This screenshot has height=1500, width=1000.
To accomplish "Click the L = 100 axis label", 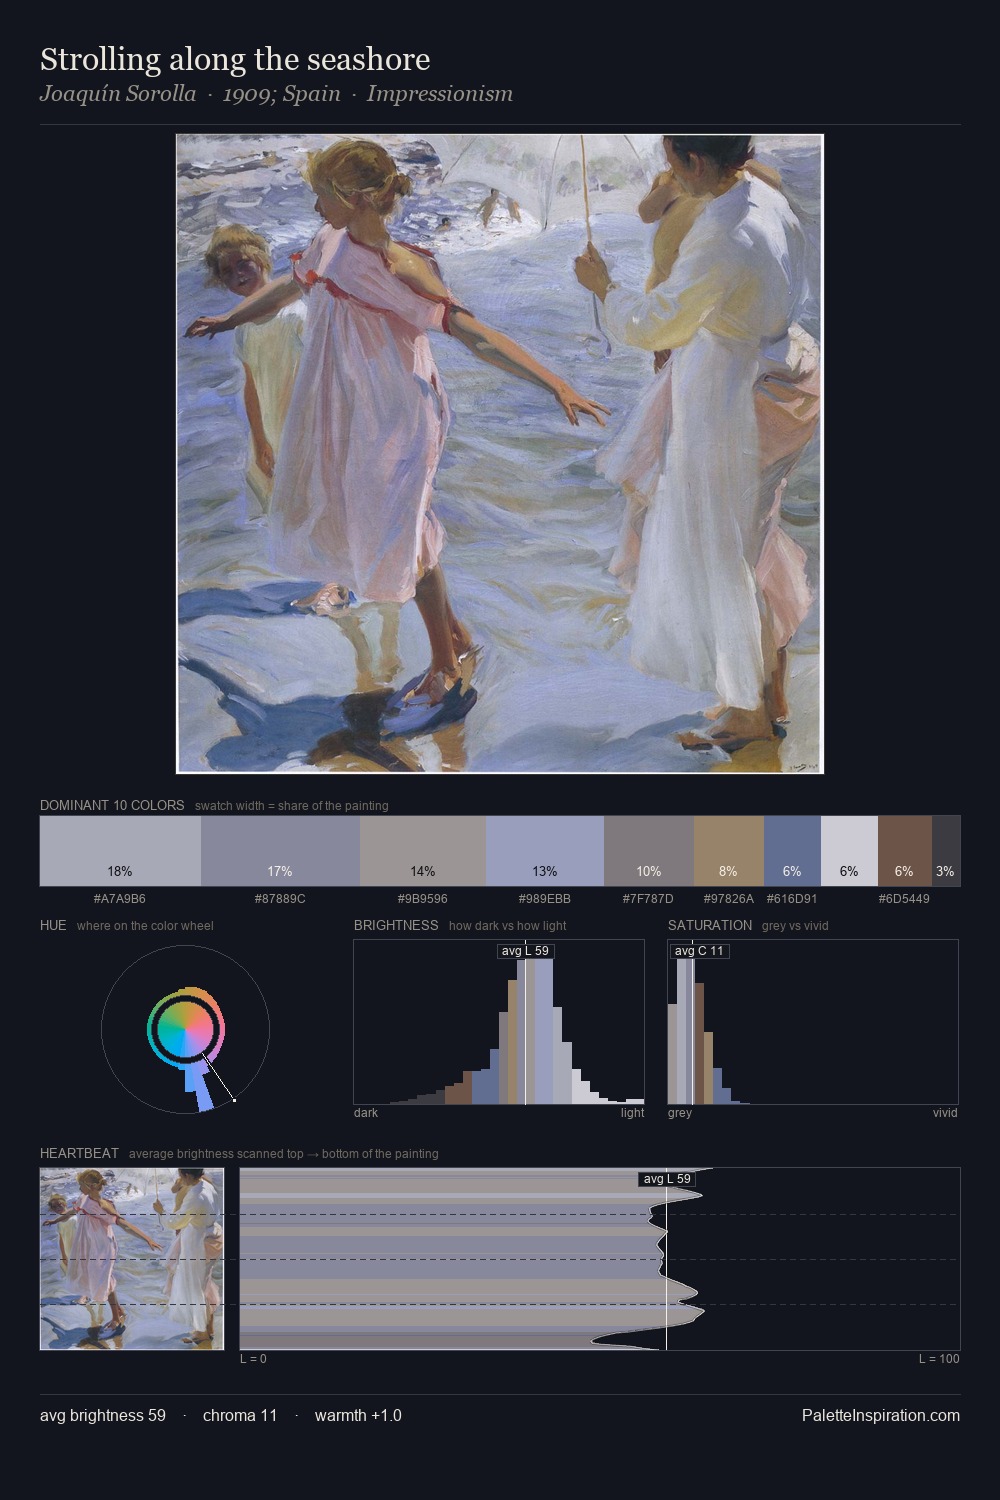I will [x=939, y=1359].
